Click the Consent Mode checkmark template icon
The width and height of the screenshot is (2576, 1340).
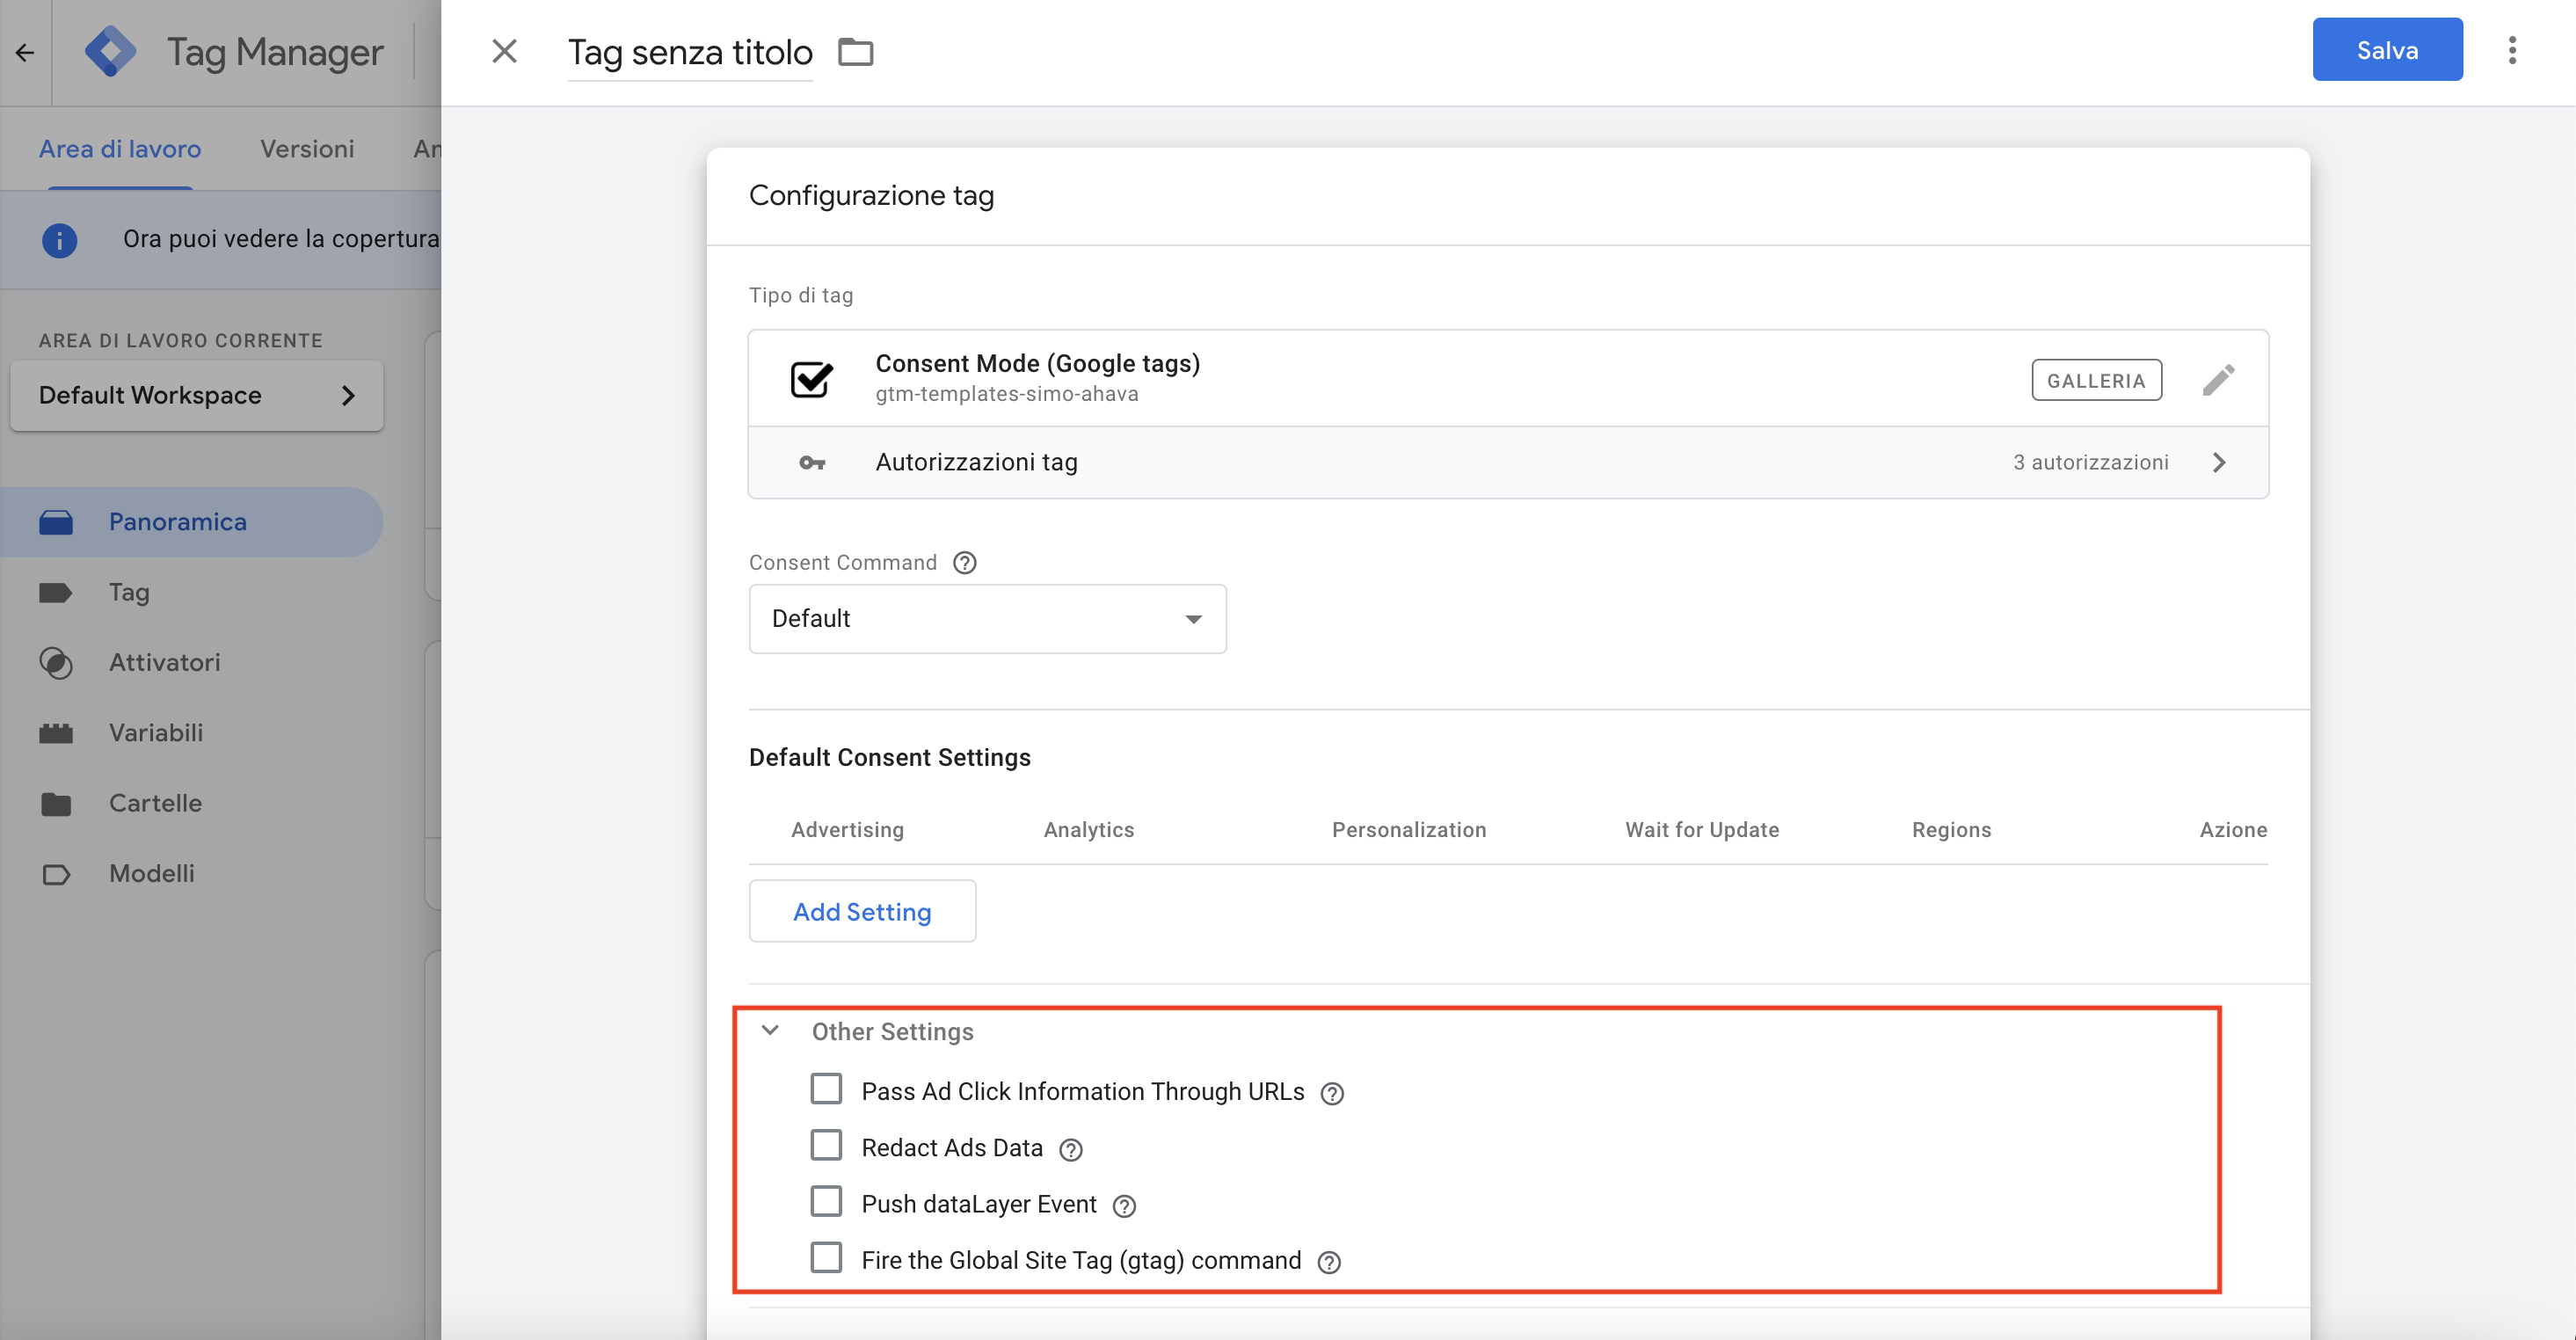pos(811,379)
